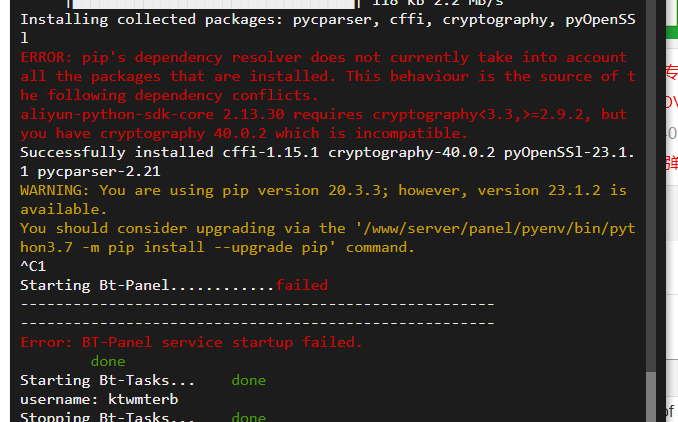Click the 'Error: BT-Panel service startup failed.' line
Image resolution: width=678 pixels, height=422 pixels.
191,342
